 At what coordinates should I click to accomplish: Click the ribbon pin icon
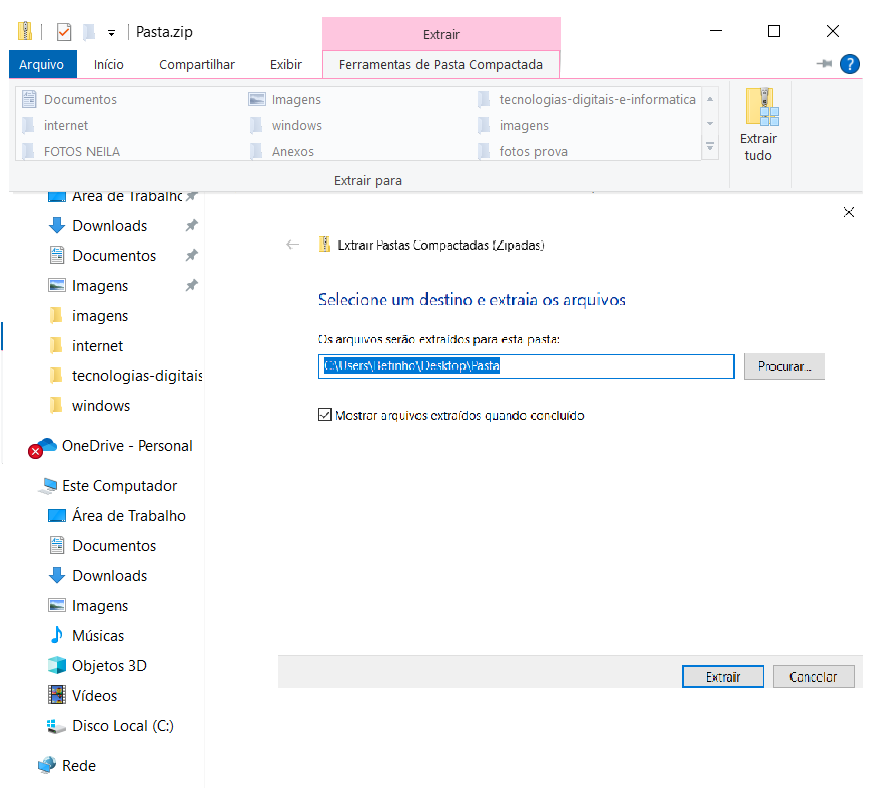(x=823, y=64)
